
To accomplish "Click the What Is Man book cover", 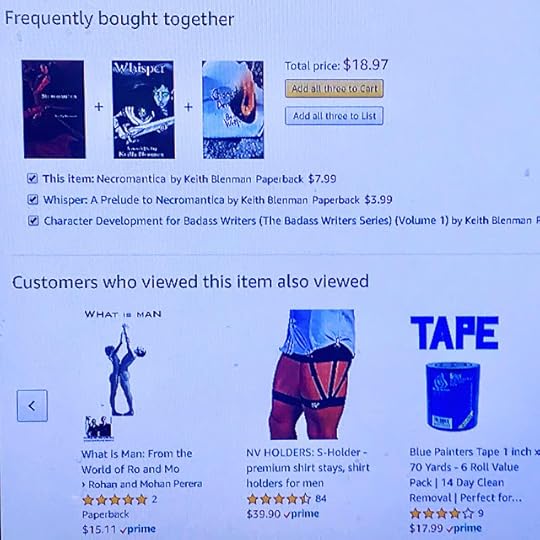I will coord(123,375).
